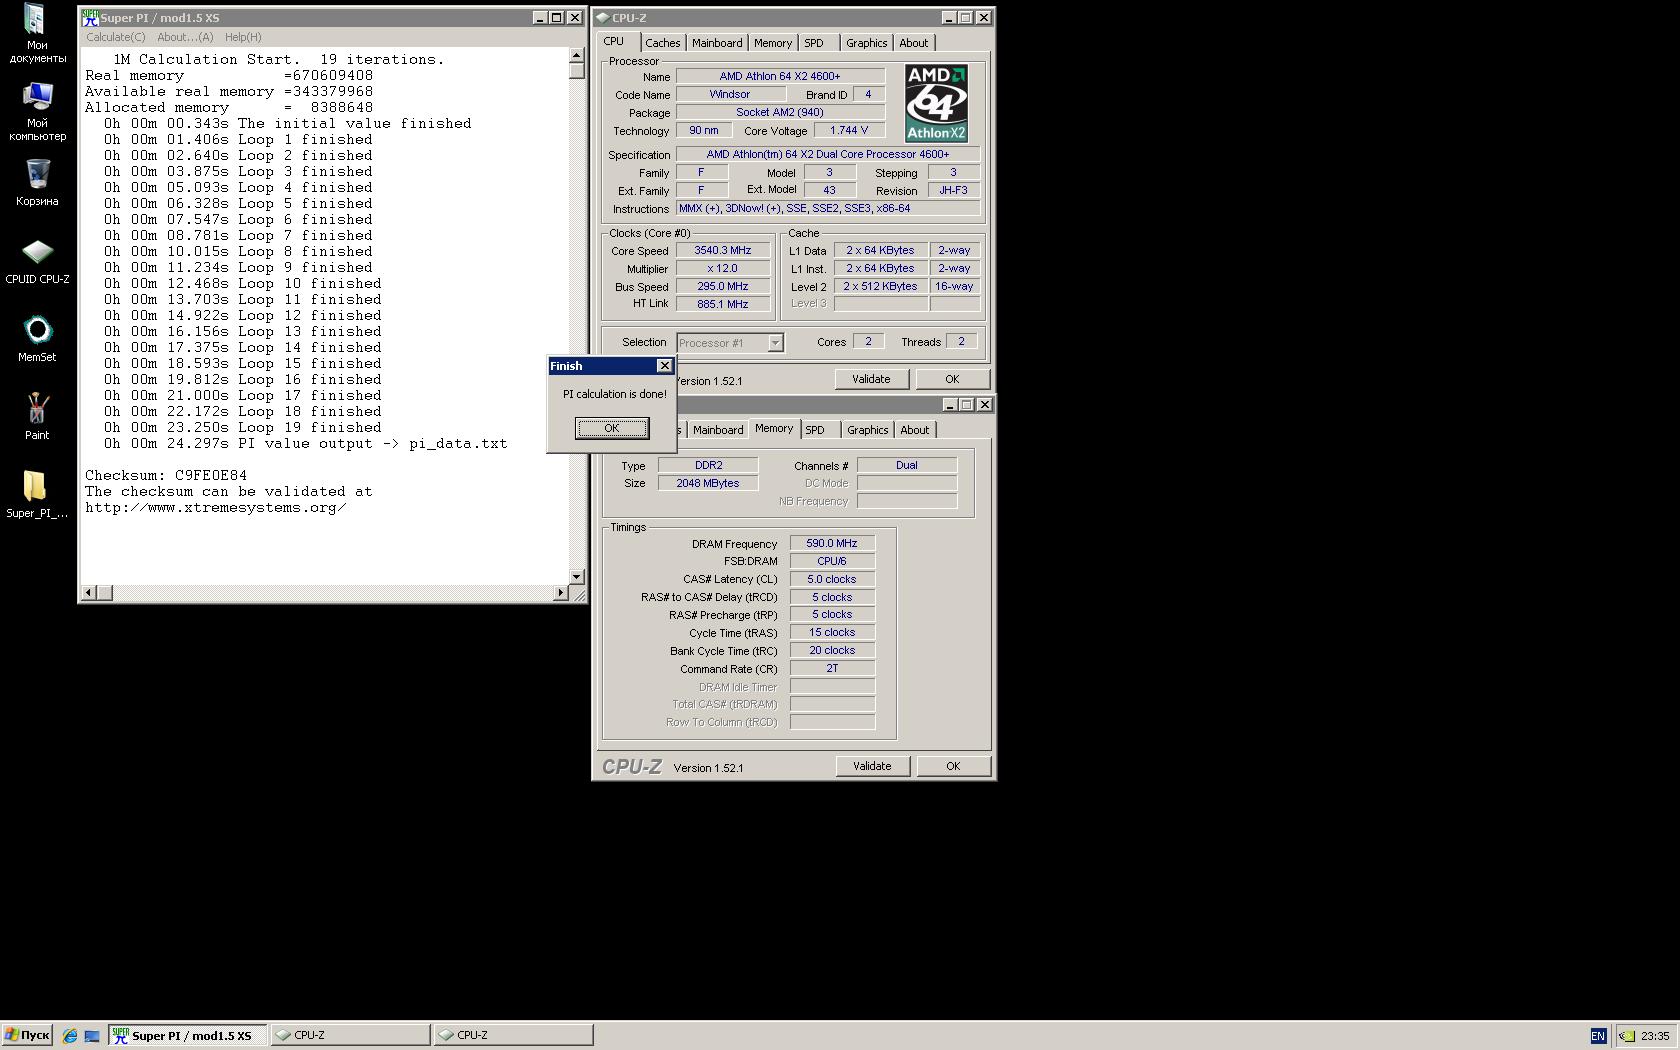1680x1050 pixels.
Task: Open the Graphics tab in lower CPU-Z window
Action: click(867, 430)
